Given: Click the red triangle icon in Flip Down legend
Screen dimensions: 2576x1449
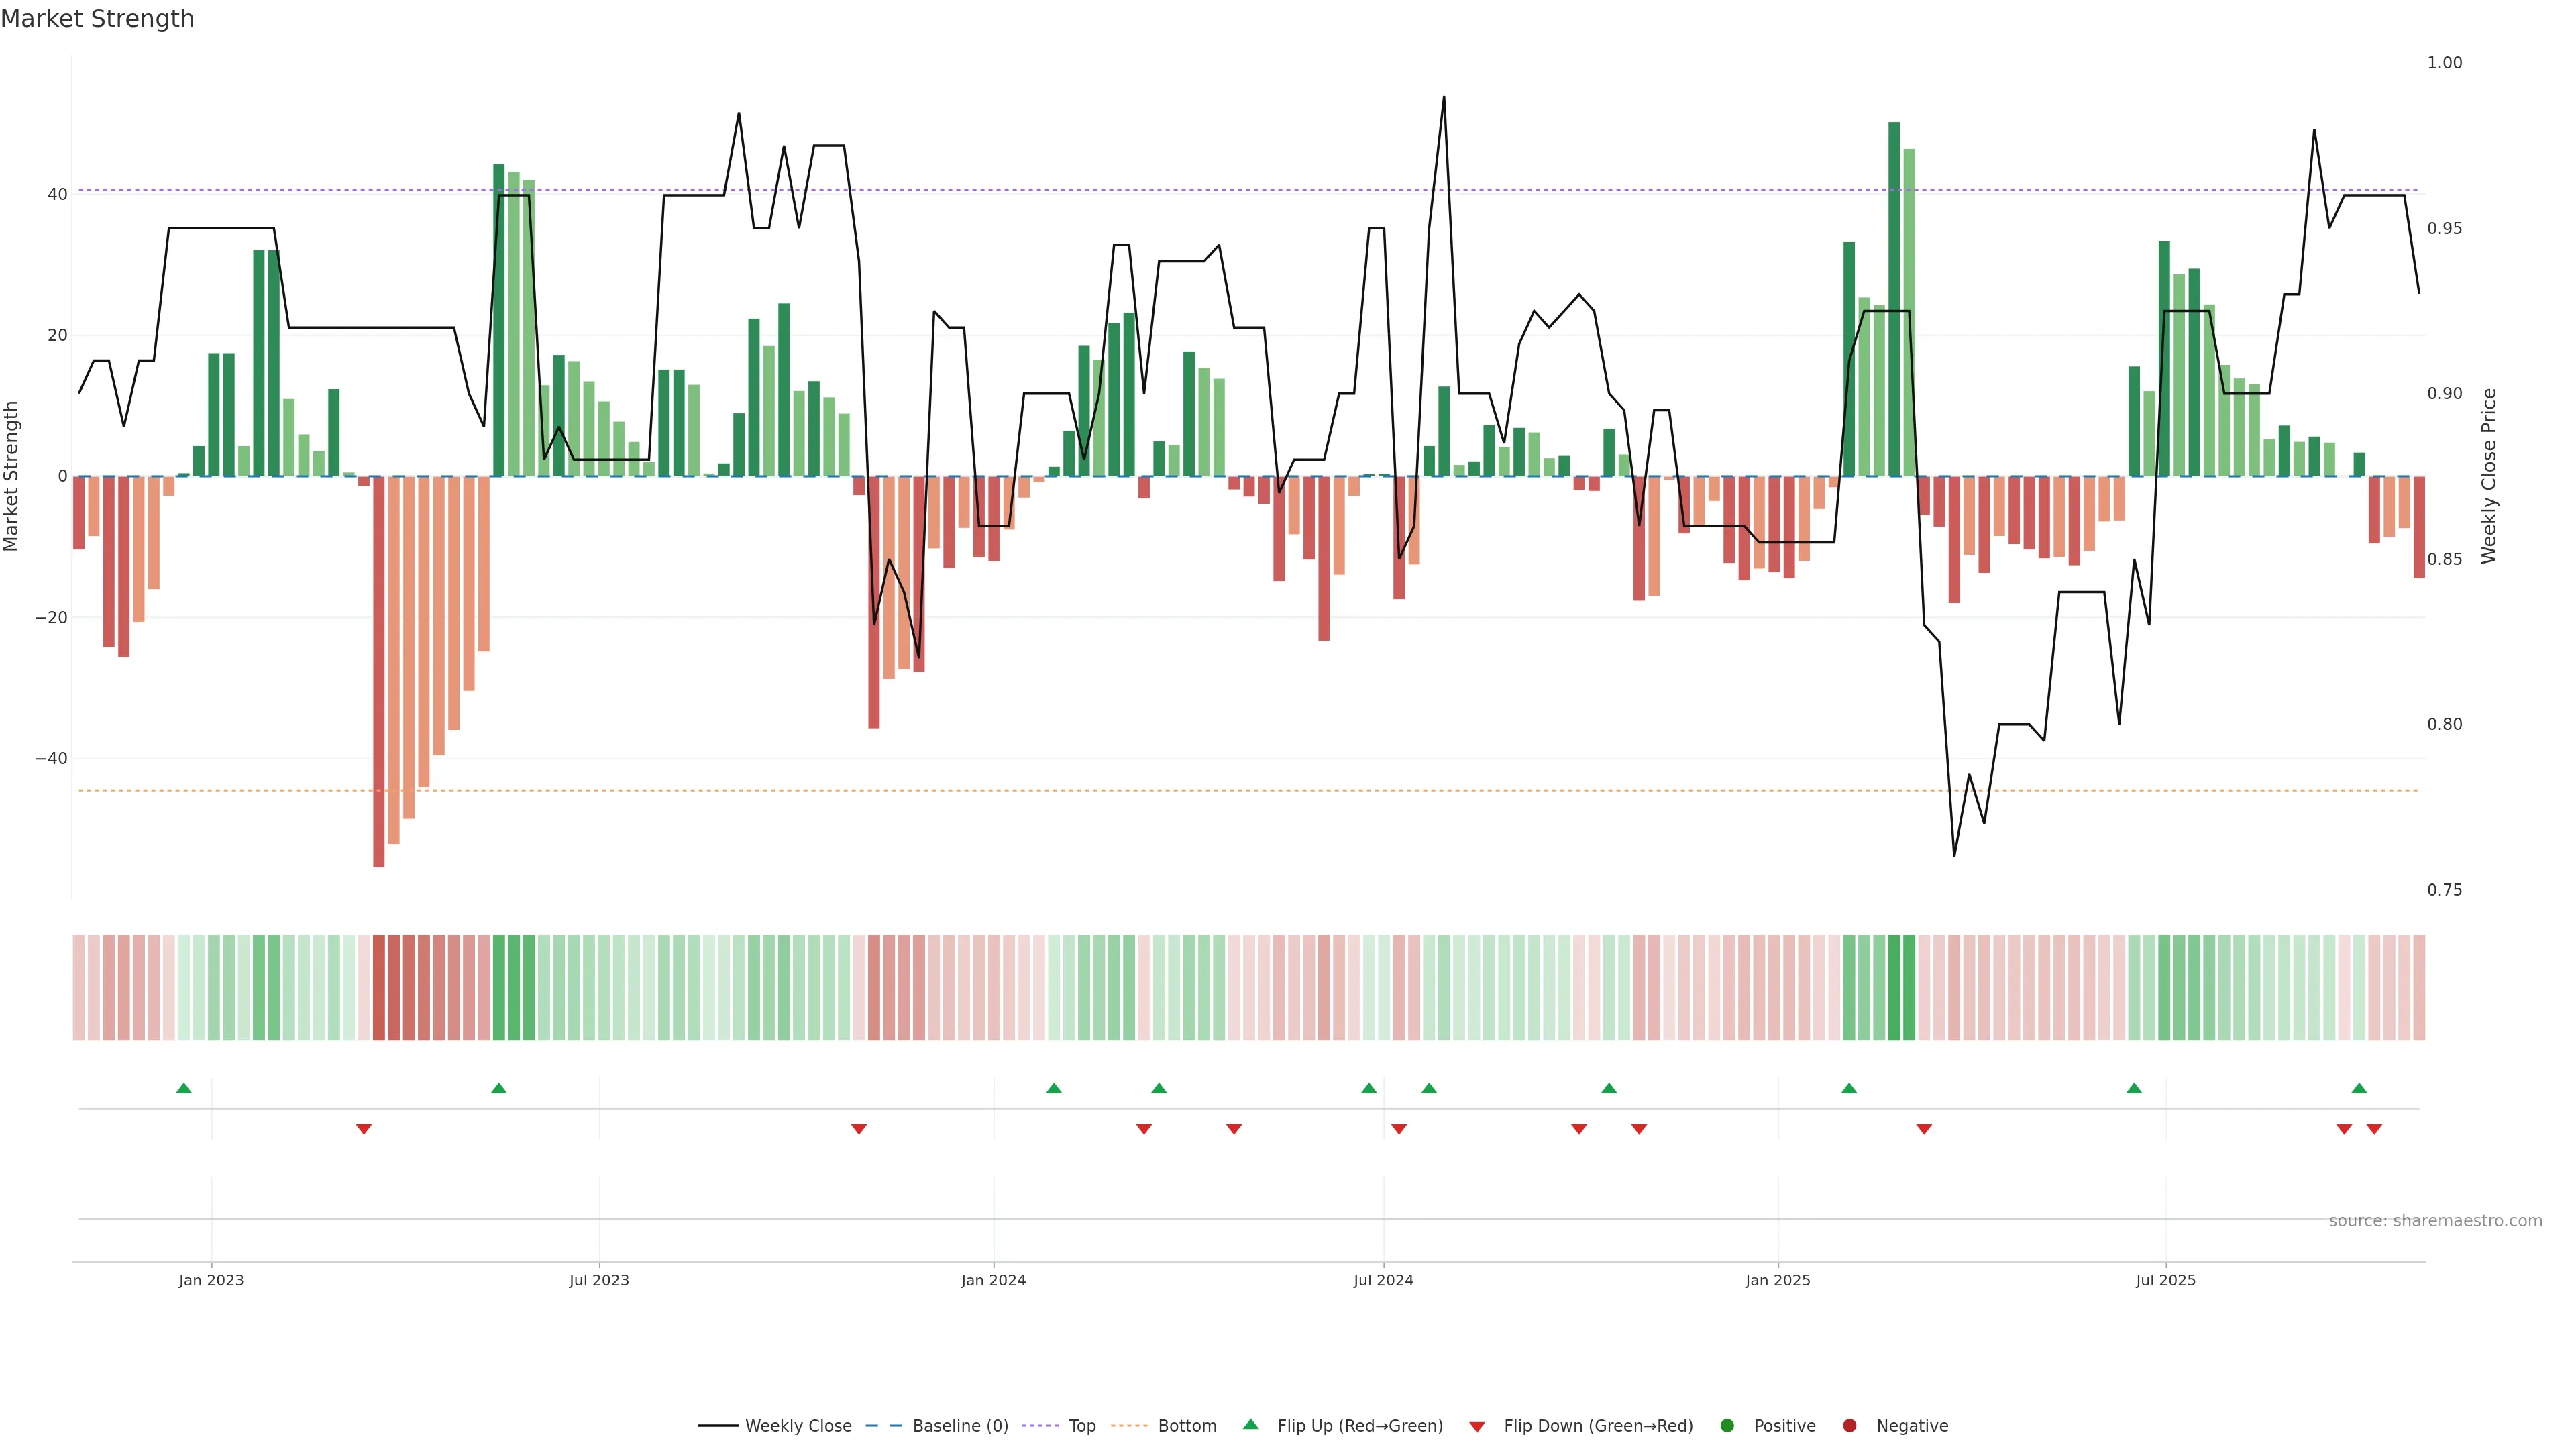Looking at the screenshot, I should (x=1477, y=1427).
